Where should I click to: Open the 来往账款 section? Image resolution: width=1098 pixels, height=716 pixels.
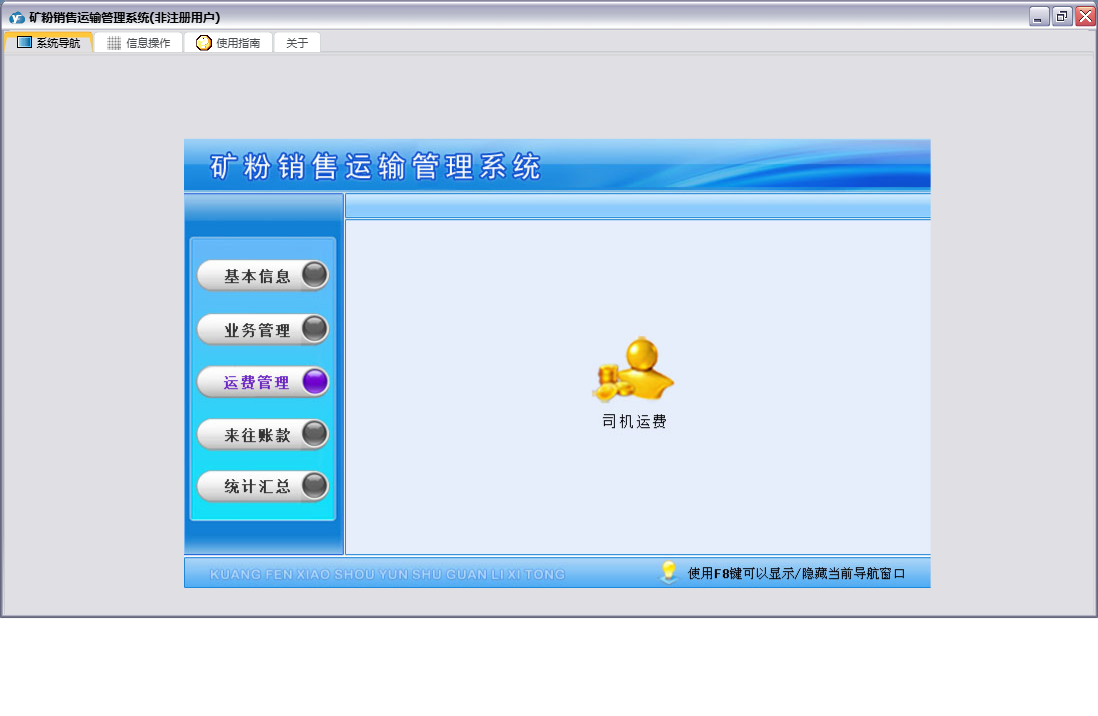click(263, 434)
